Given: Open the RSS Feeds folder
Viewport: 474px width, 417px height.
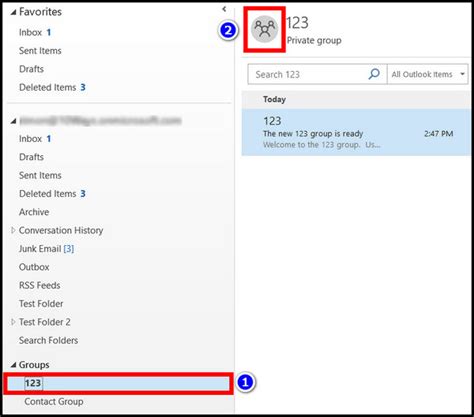Looking at the screenshot, I should [40, 285].
